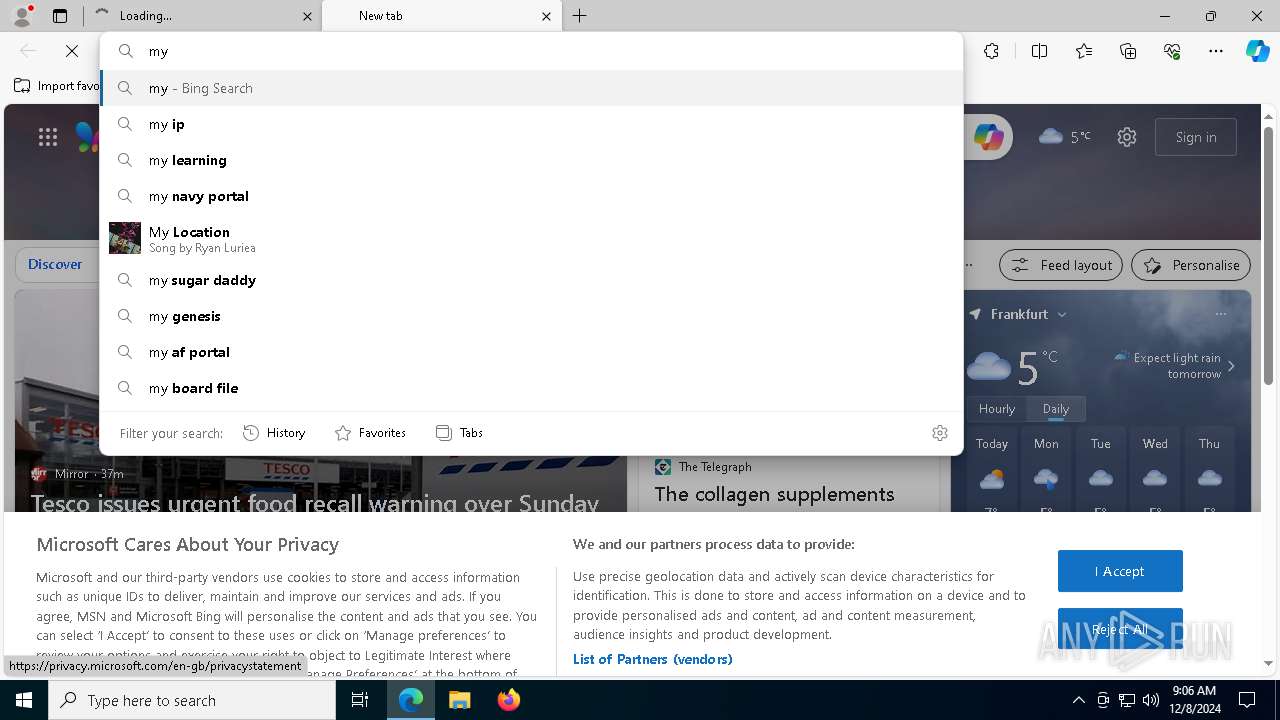Open the Tesco food recall article
The image size is (1280, 720).
(315, 503)
